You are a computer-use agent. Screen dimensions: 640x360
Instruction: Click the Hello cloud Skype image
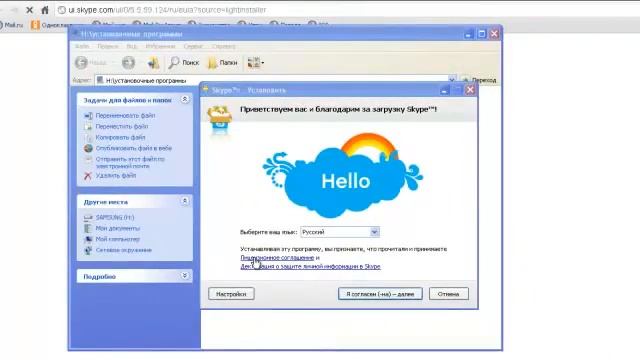[x=343, y=176]
